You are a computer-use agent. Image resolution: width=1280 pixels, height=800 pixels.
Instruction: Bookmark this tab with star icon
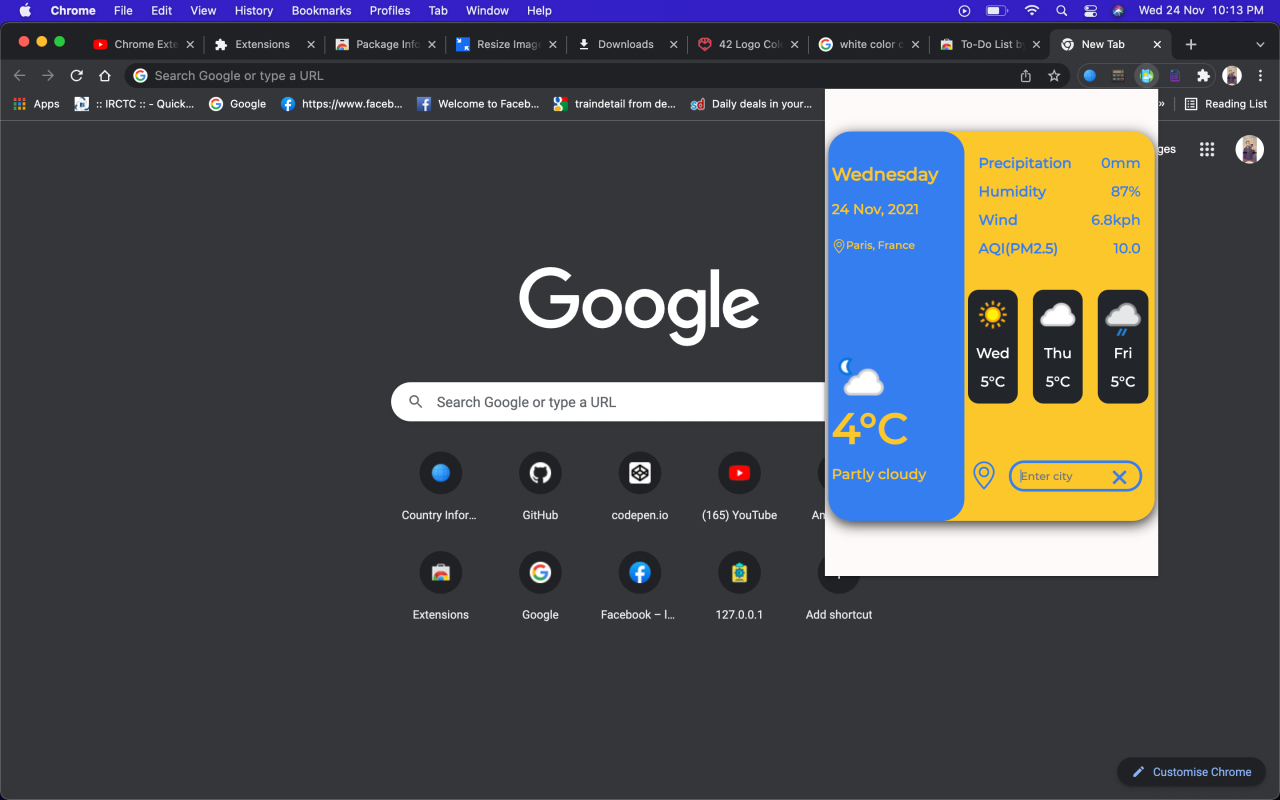click(x=1054, y=76)
